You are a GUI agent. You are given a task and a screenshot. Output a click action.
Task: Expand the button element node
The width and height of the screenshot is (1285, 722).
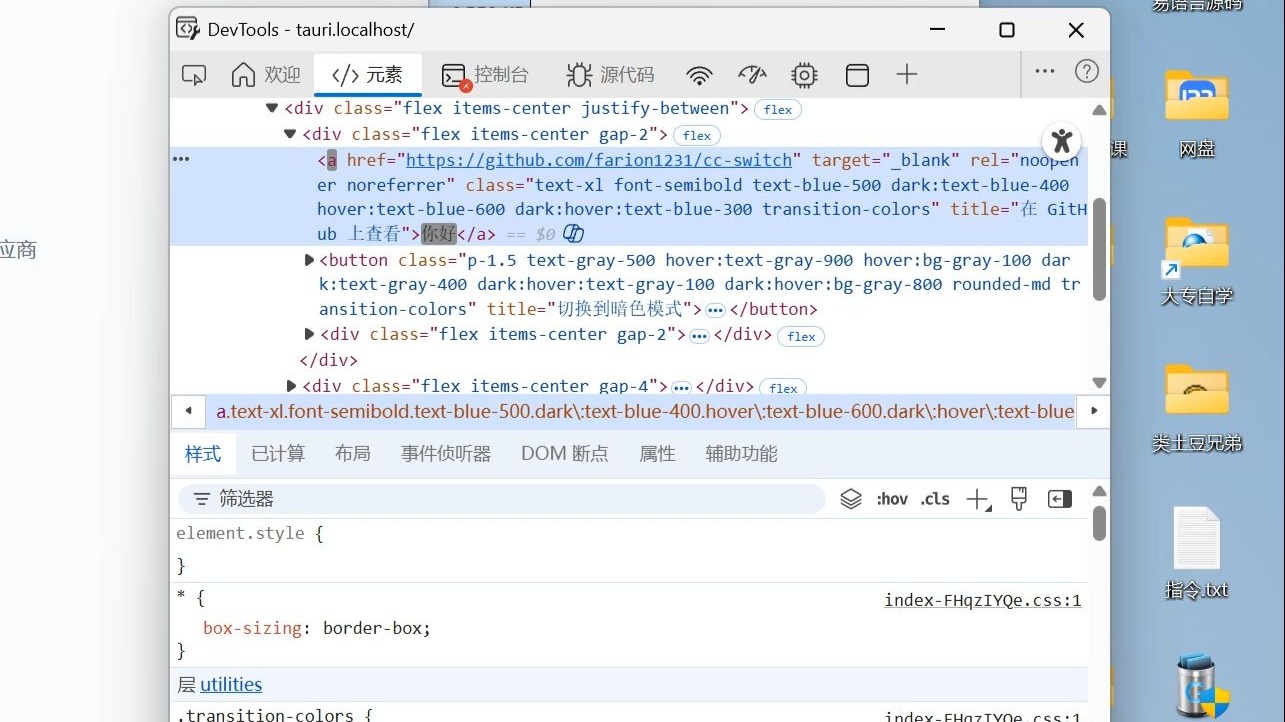click(309, 259)
